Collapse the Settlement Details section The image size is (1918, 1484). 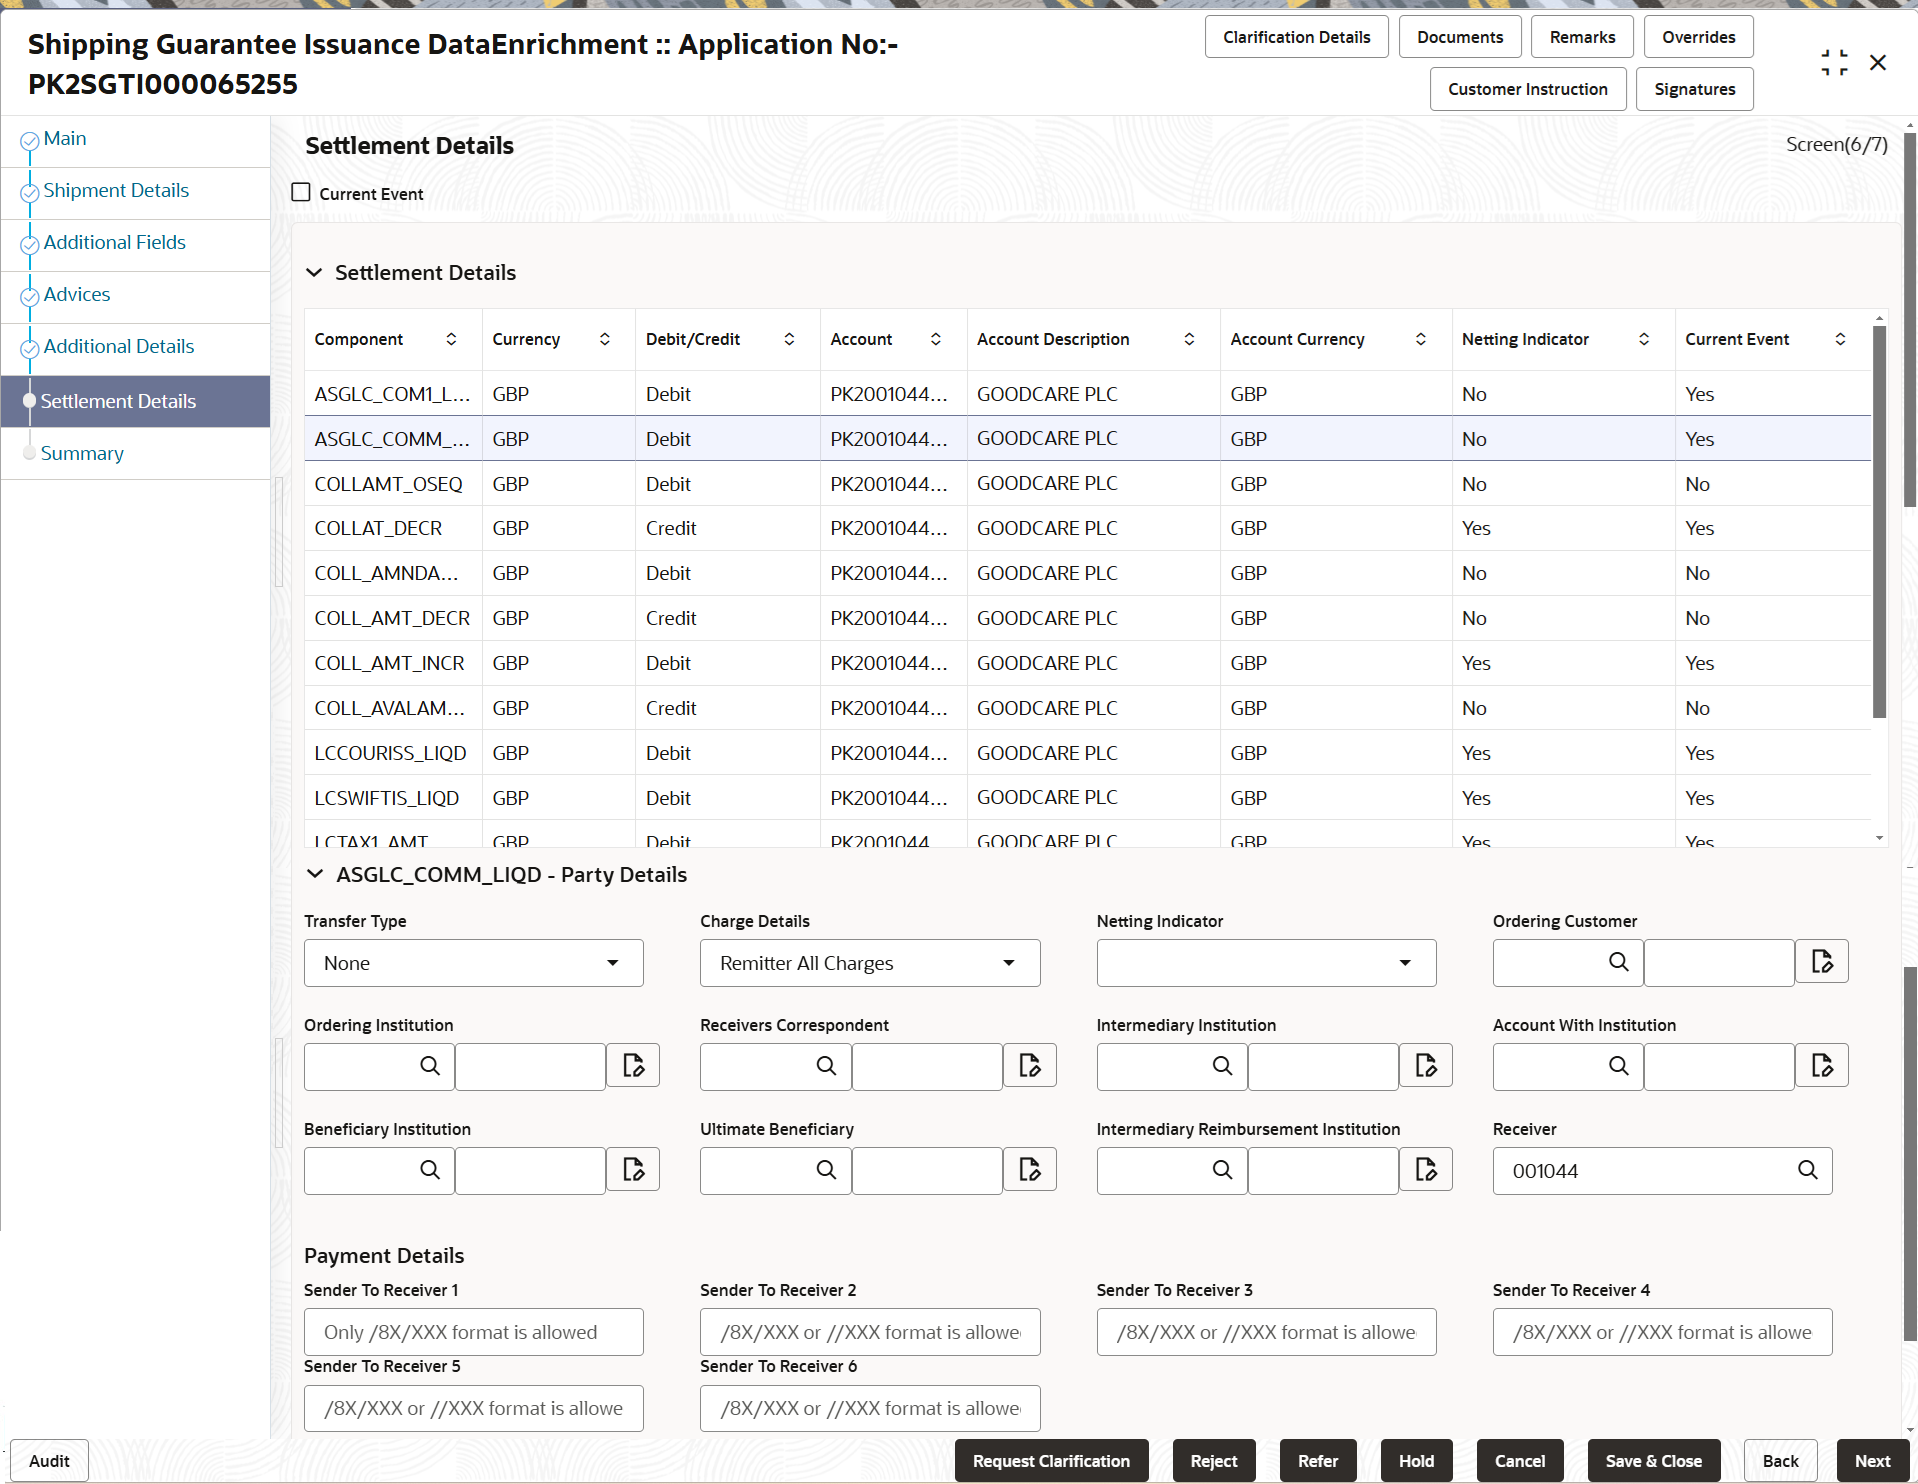(315, 272)
